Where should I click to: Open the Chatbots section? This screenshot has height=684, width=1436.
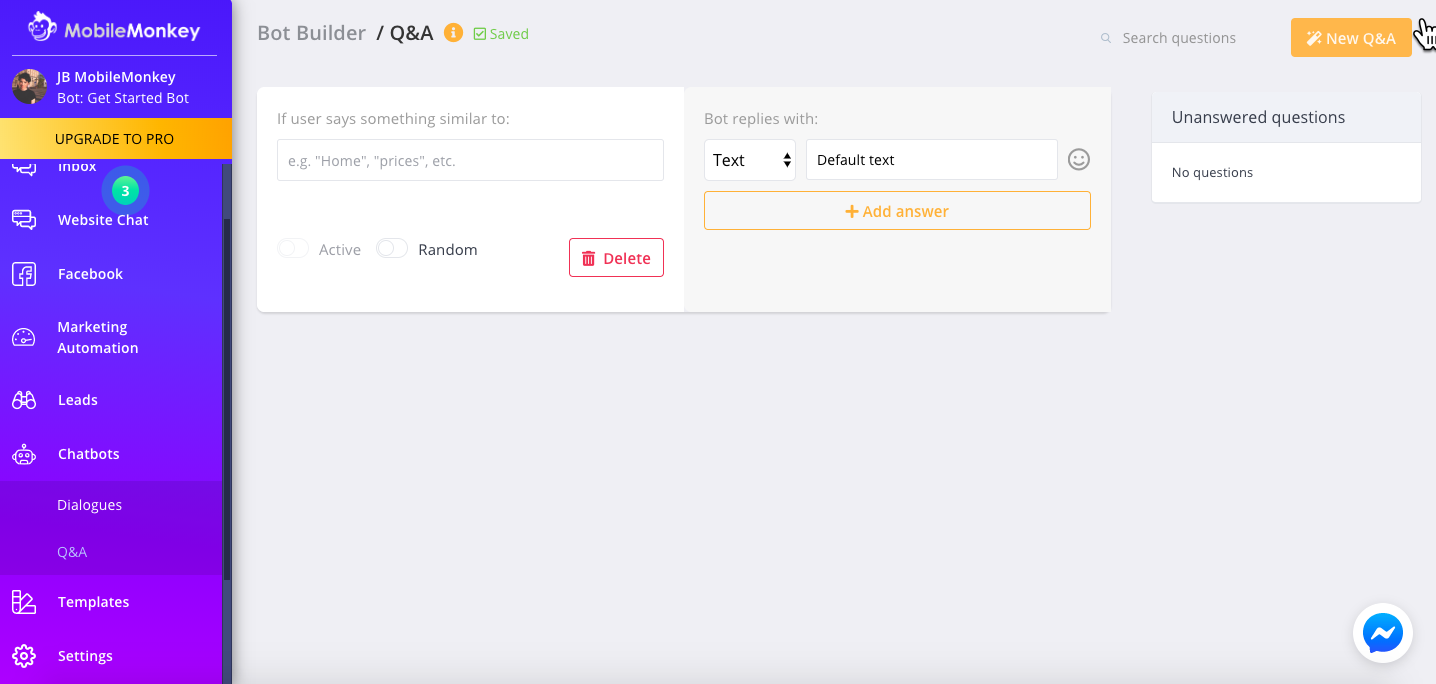(87, 453)
